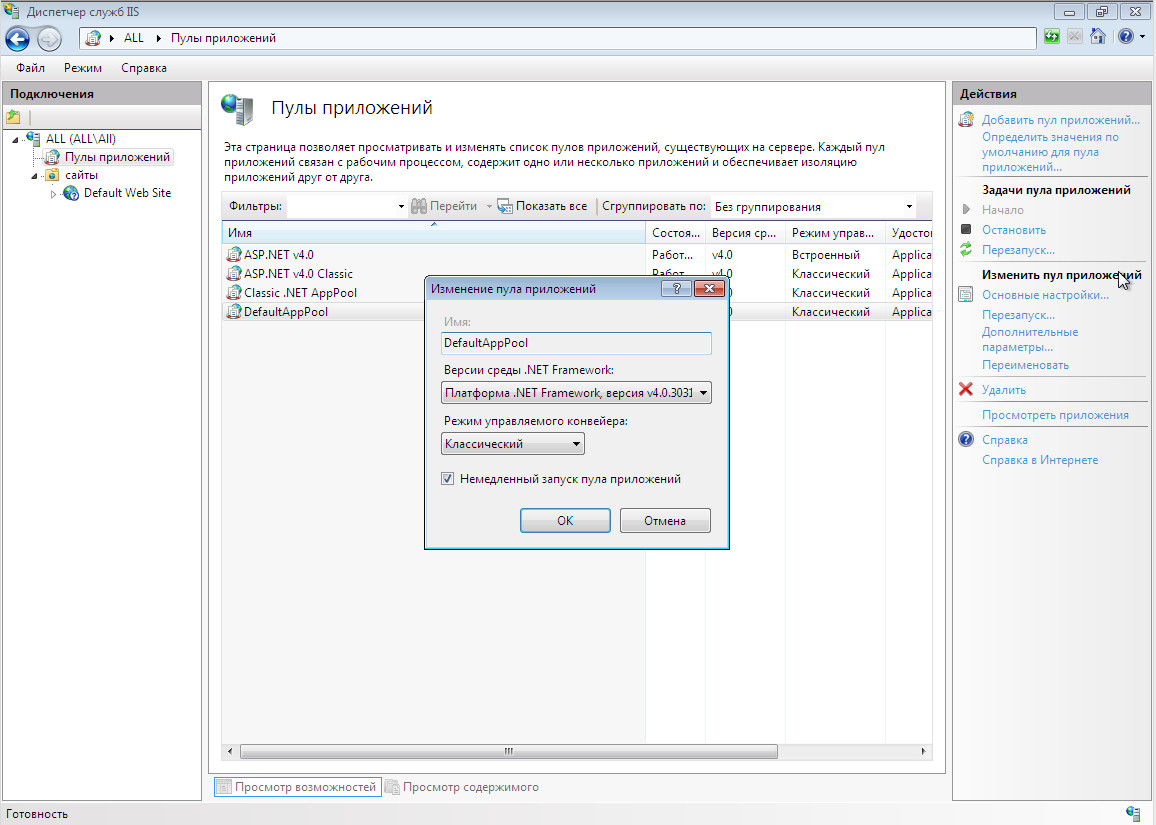This screenshot has width=1156, height=825.
Task: Click the ASP.NET v4.0 Classic pool icon
Action: pyautogui.click(x=234, y=274)
